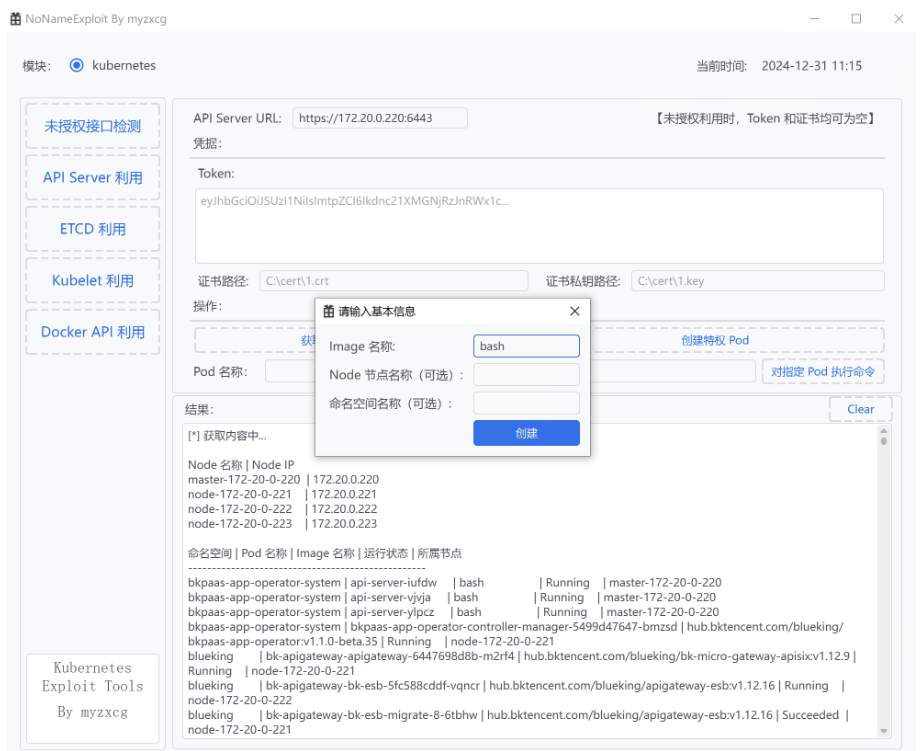921x751 pixels.
Task: Open the ETCD 利用 tab
Action: click(92, 229)
